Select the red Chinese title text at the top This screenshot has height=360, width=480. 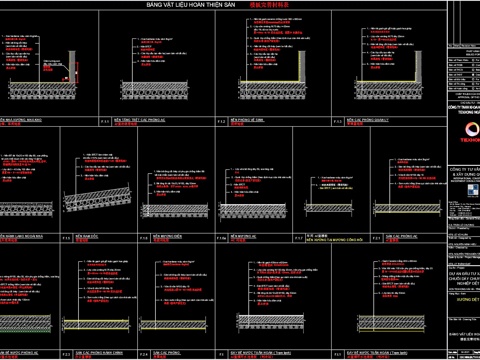coord(269,5)
